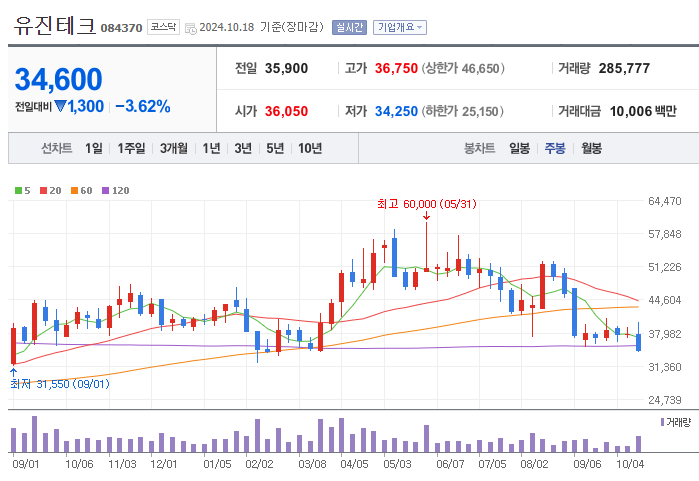The height and width of the screenshot is (481, 699).
Task: Click the clock icon beside the date
Action: pos(191,29)
